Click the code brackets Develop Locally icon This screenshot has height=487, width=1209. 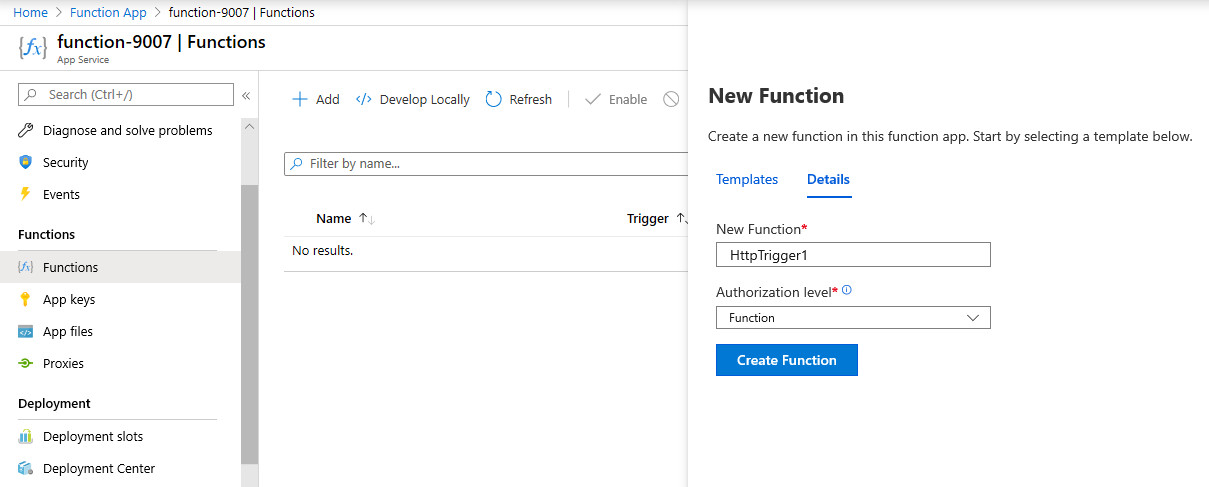[364, 99]
